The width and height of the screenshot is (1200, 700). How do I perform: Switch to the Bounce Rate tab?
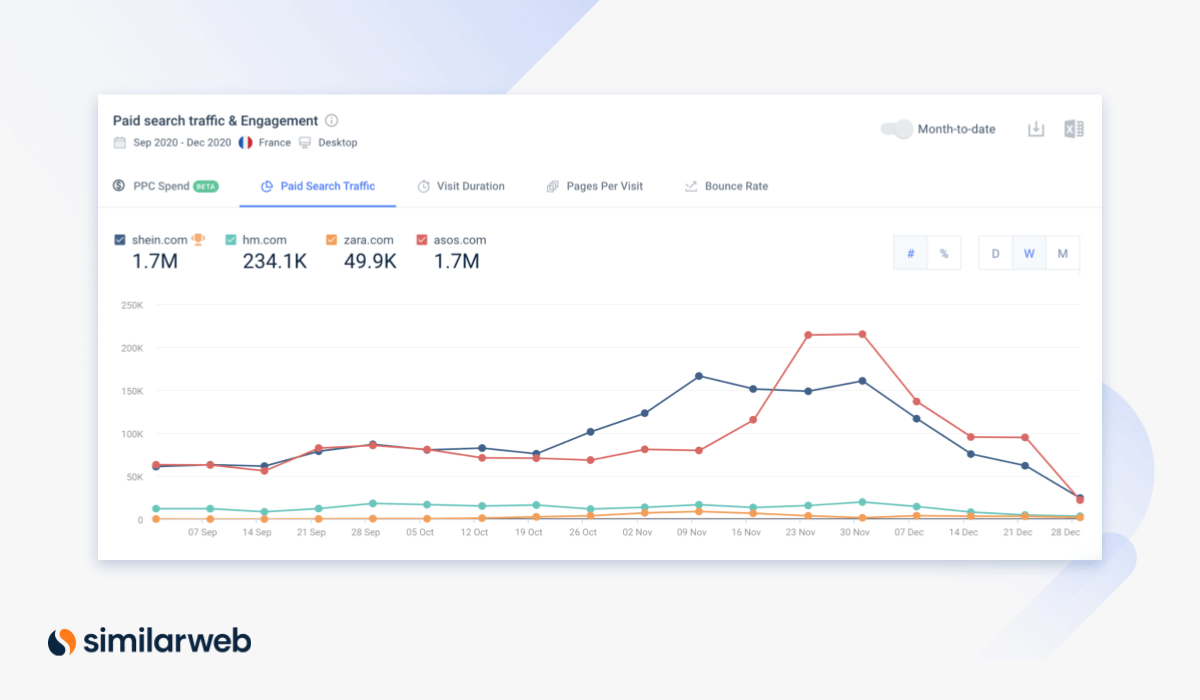726,186
